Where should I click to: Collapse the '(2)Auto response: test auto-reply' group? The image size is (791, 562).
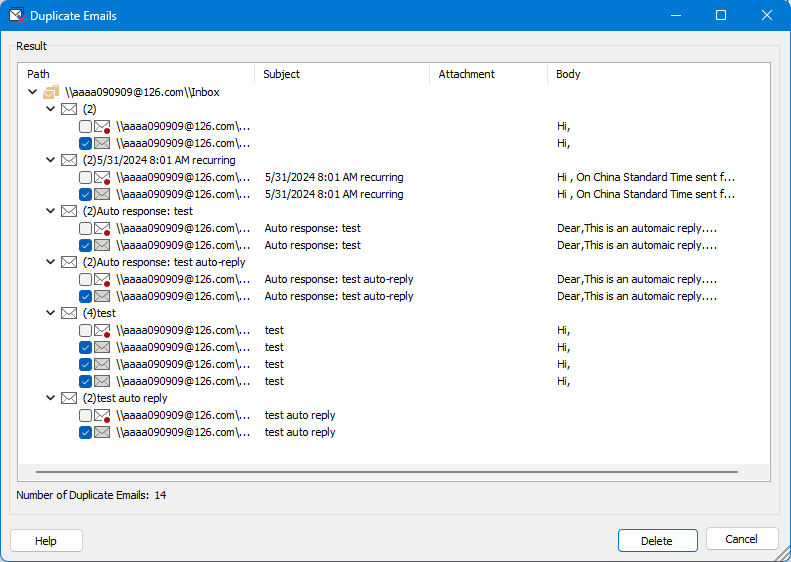pyautogui.click(x=51, y=262)
